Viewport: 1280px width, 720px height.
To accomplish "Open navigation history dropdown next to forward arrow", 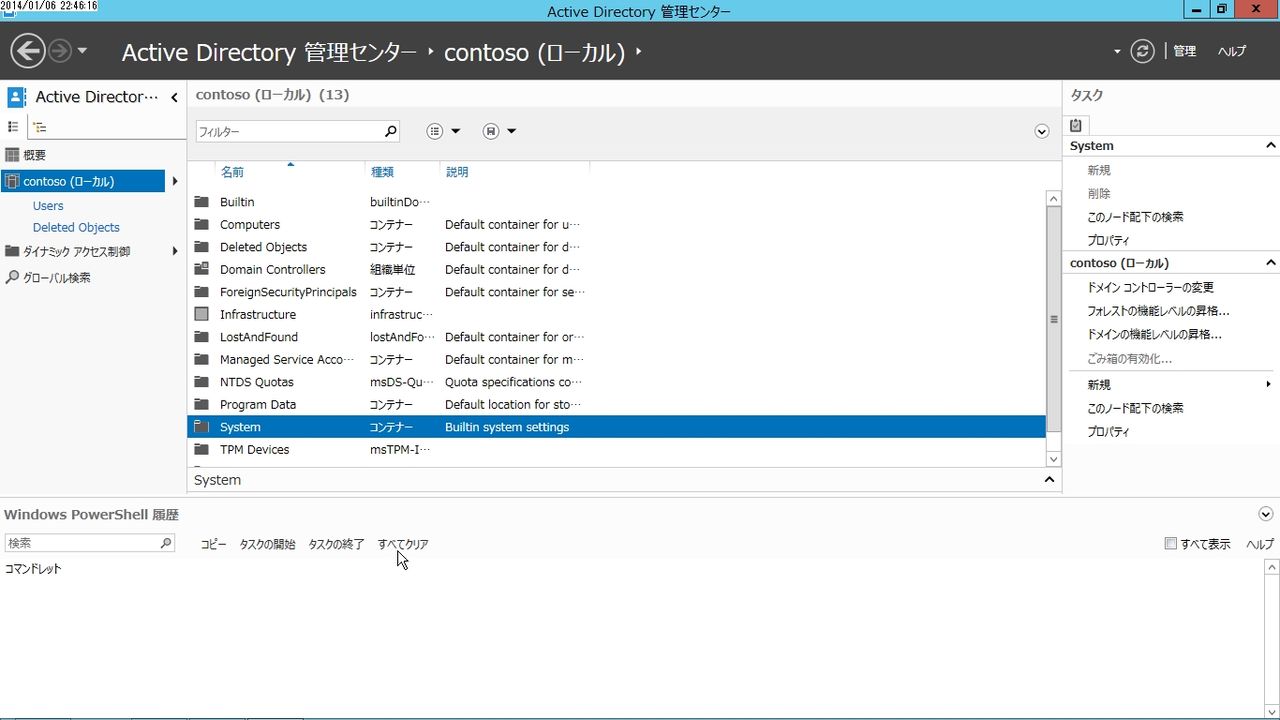I will coord(82,51).
